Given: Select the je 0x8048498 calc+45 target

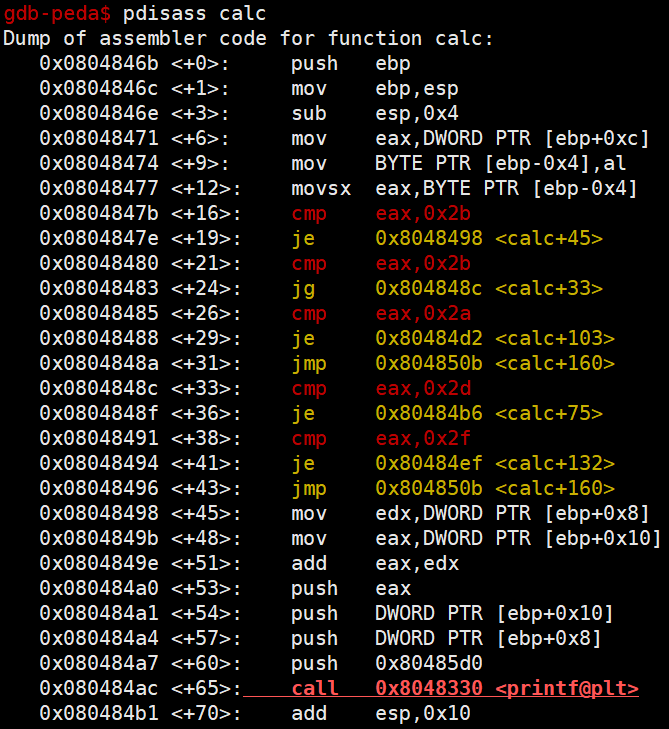Looking at the screenshot, I should (x=489, y=239).
